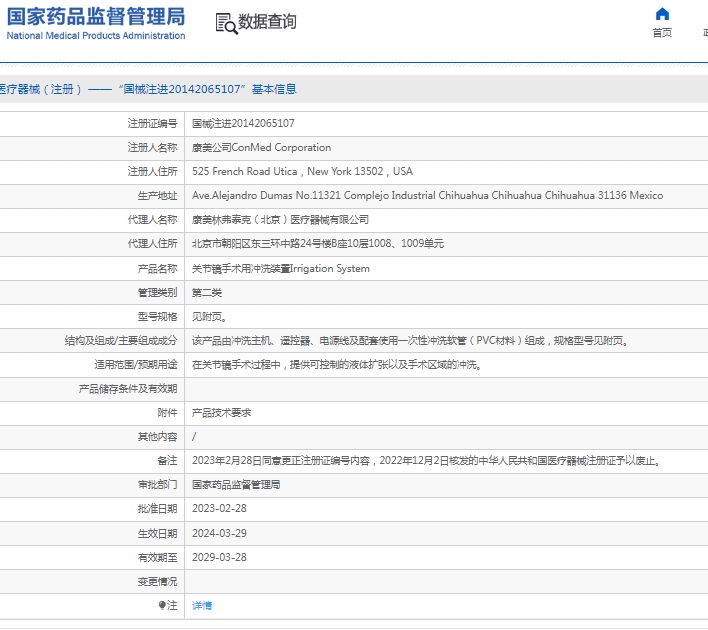Click the bullet icon beside 注 label
This screenshot has height=630, width=708.
(x=162, y=605)
